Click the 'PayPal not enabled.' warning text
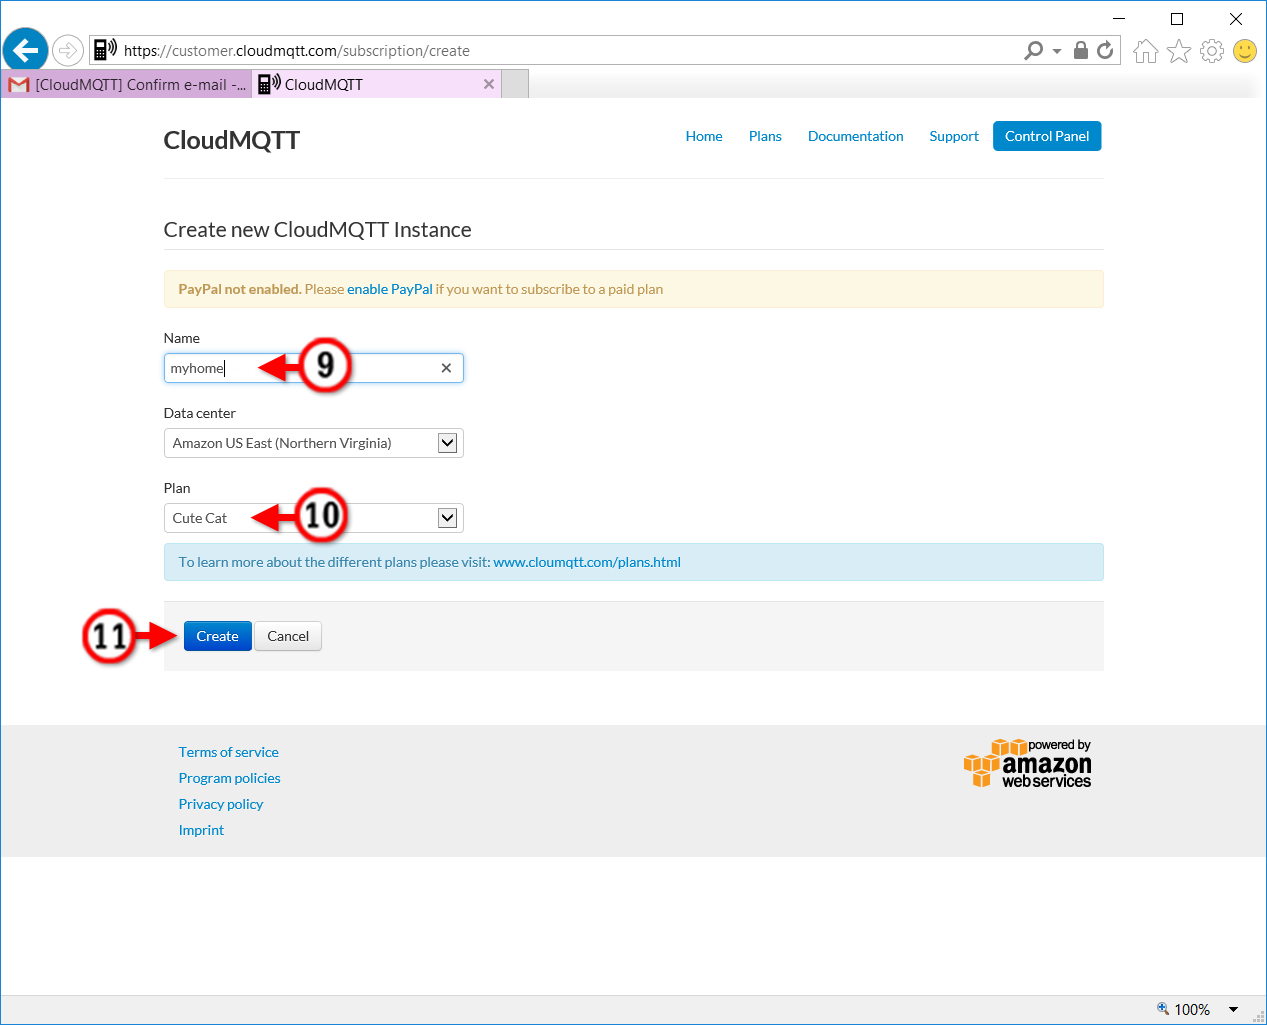 tap(240, 289)
